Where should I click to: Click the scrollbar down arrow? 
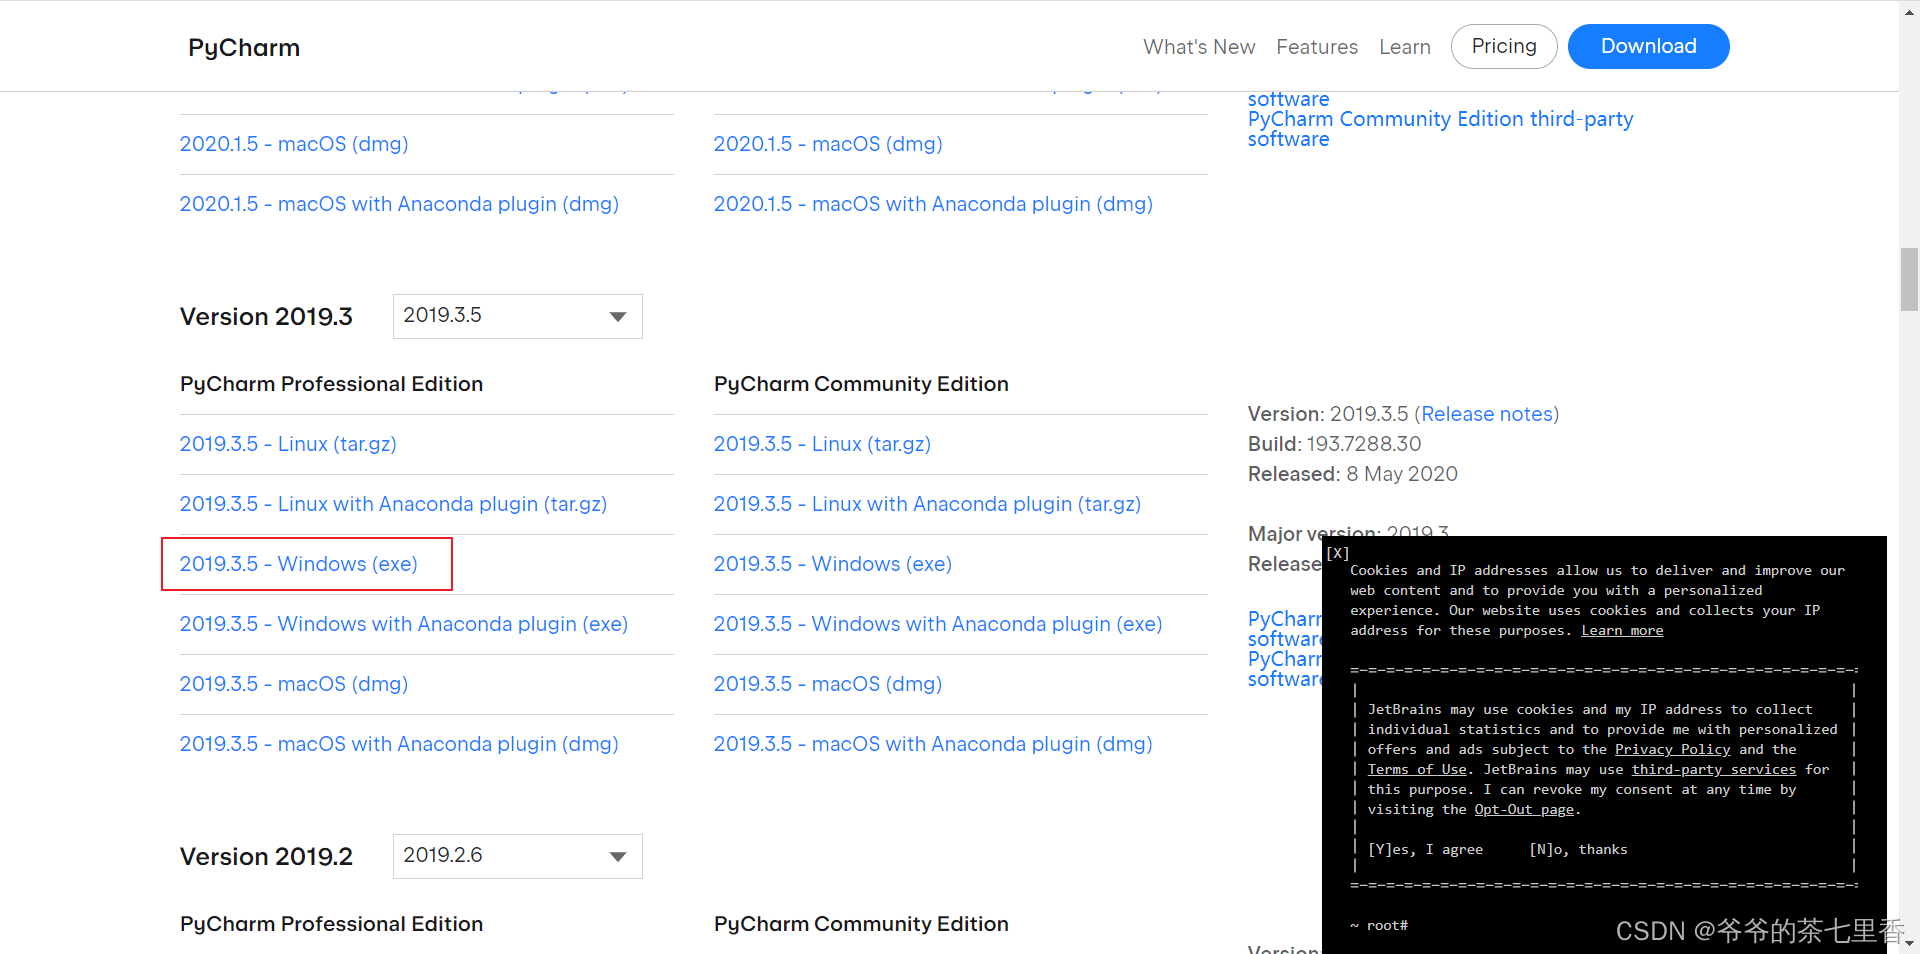tap(1909, 943)
